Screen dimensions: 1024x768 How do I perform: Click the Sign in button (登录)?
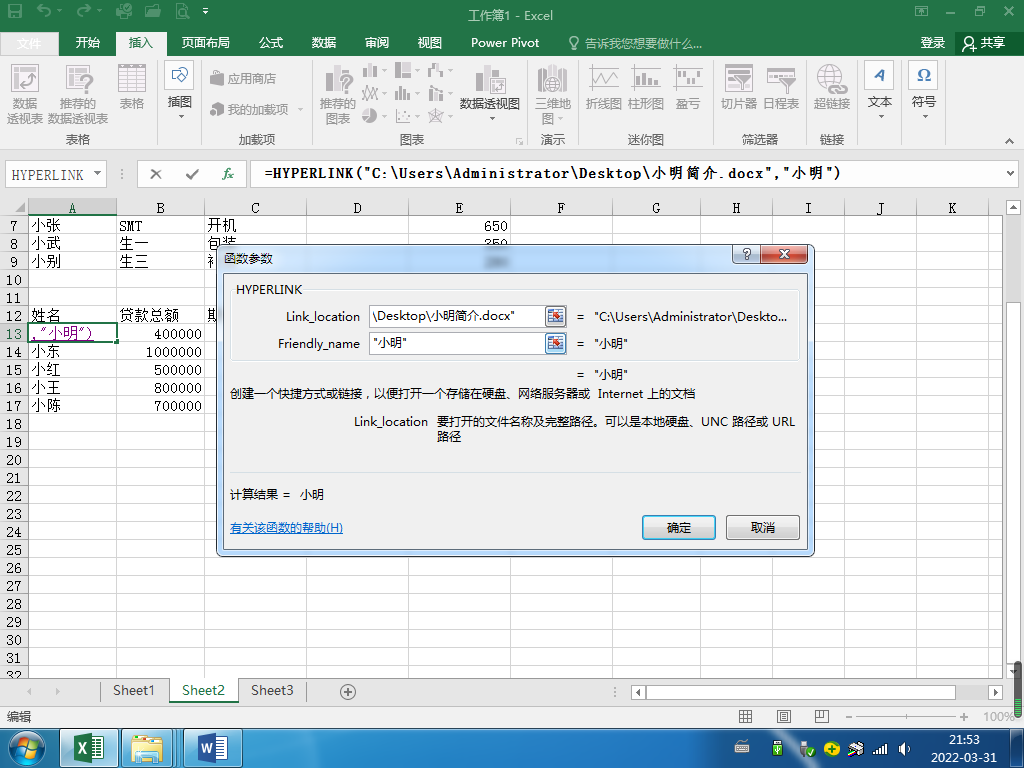[933, 43]
